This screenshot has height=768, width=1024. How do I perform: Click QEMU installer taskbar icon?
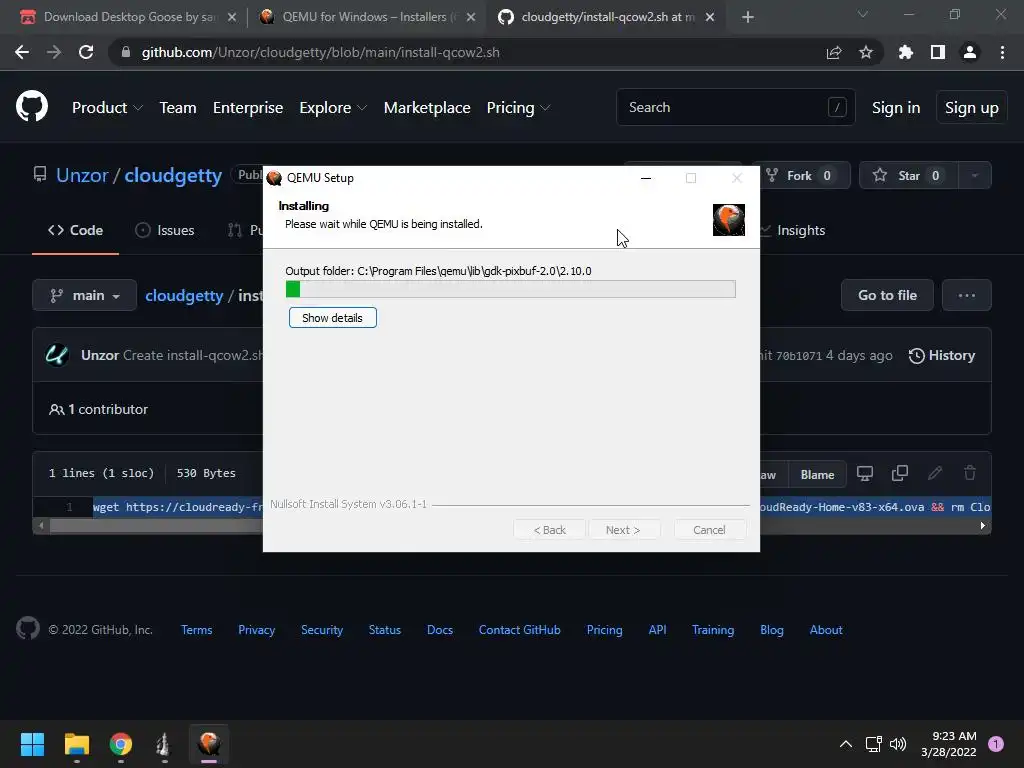pos(209,744)
